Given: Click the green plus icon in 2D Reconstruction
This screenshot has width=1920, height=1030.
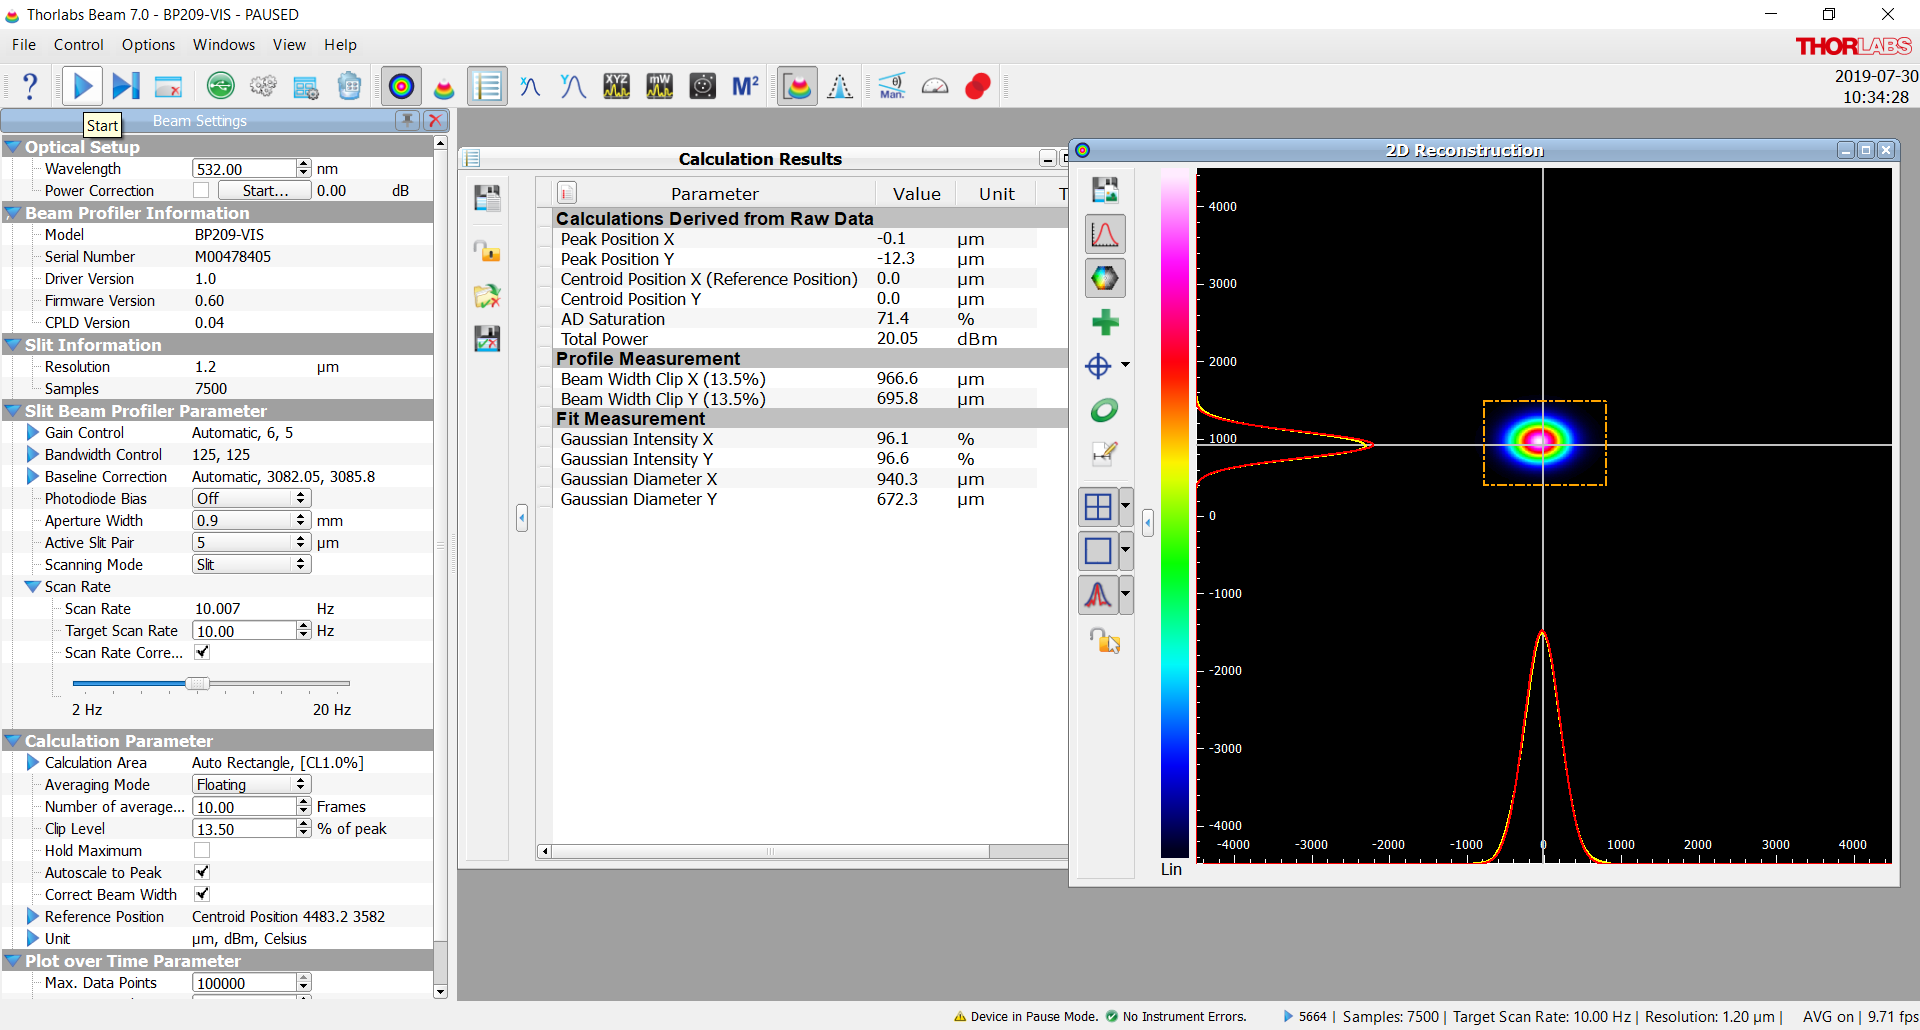Looking at the screenshot, I should tap(1105, 322).
